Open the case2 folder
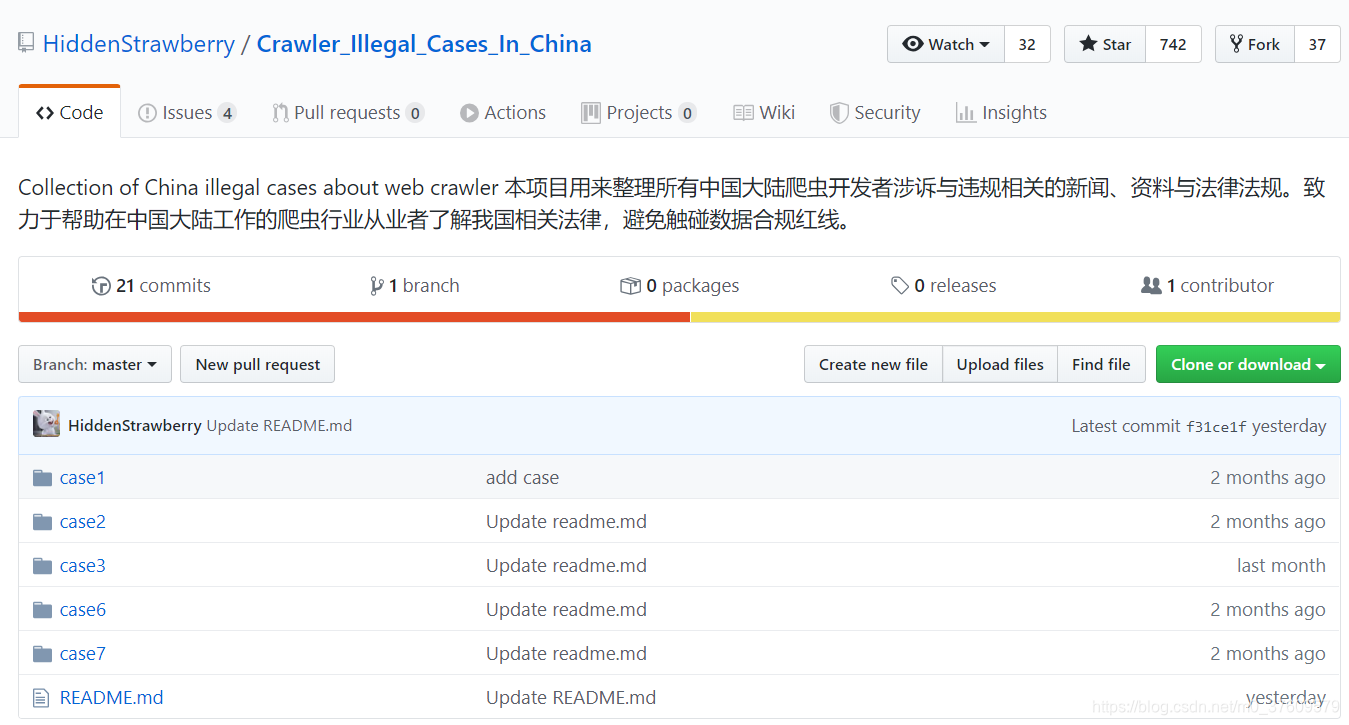 click(82, 522)
